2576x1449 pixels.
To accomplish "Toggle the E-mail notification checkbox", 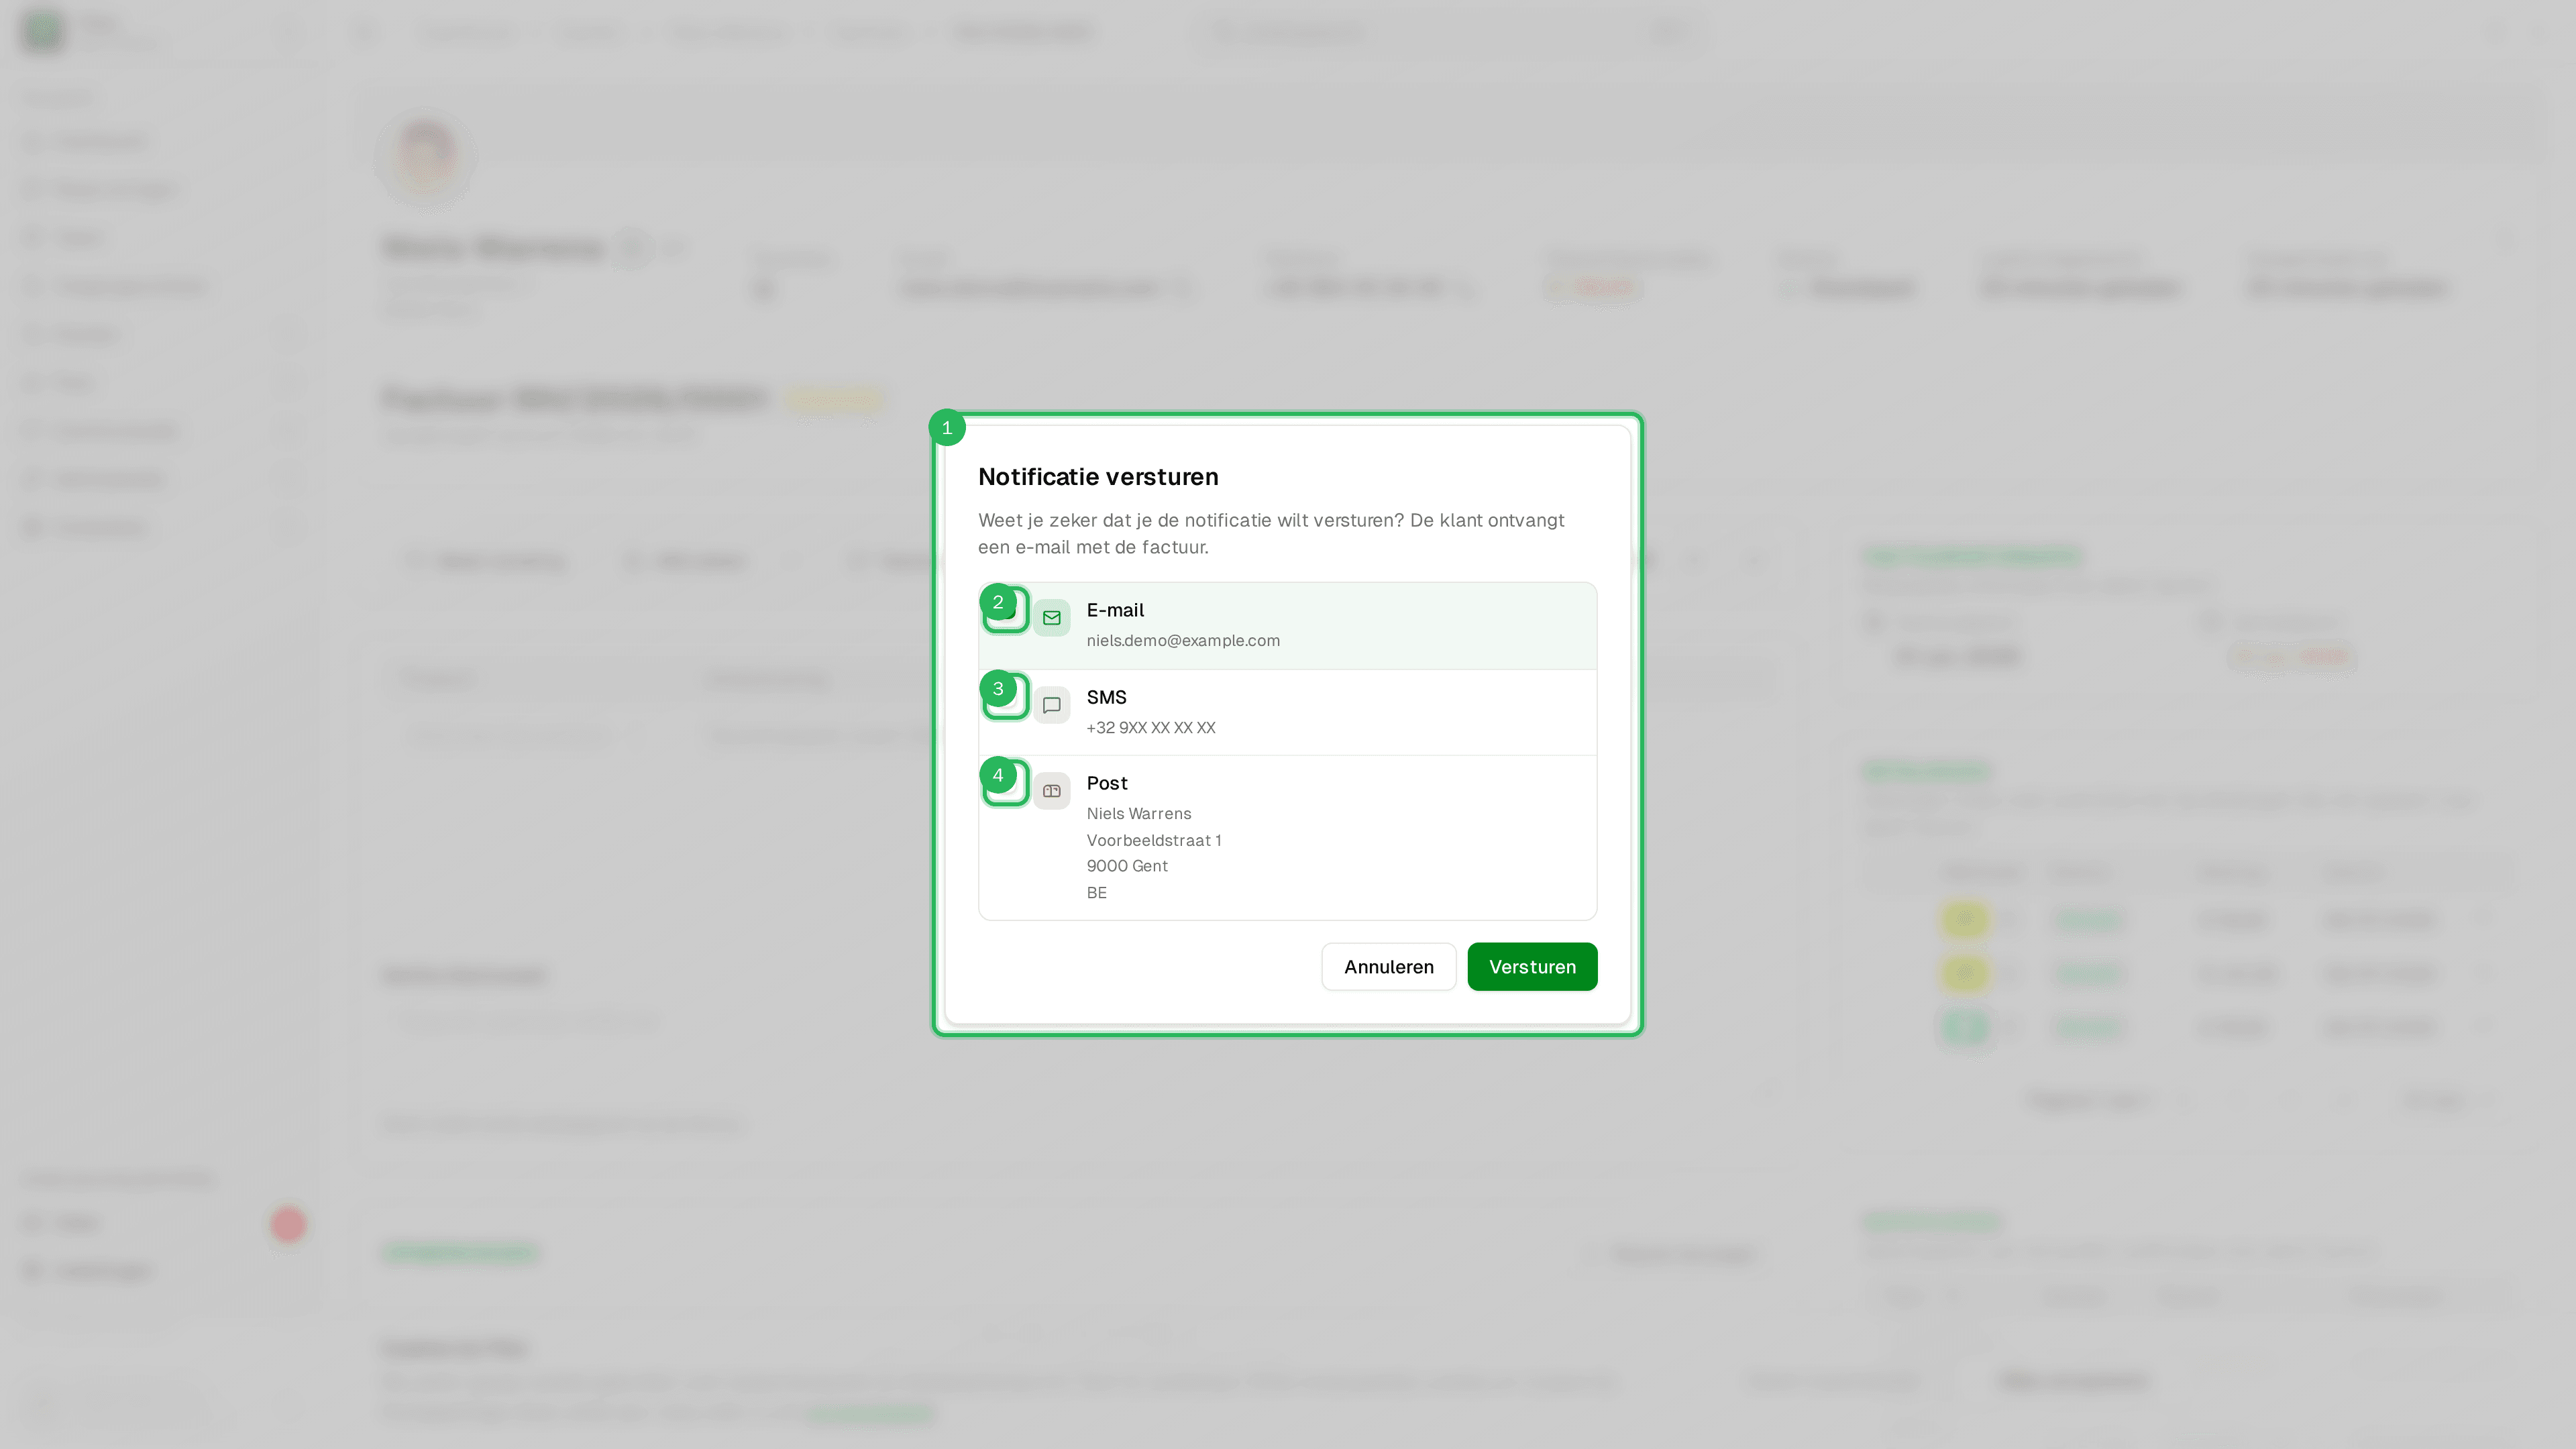I will 1006,610.
